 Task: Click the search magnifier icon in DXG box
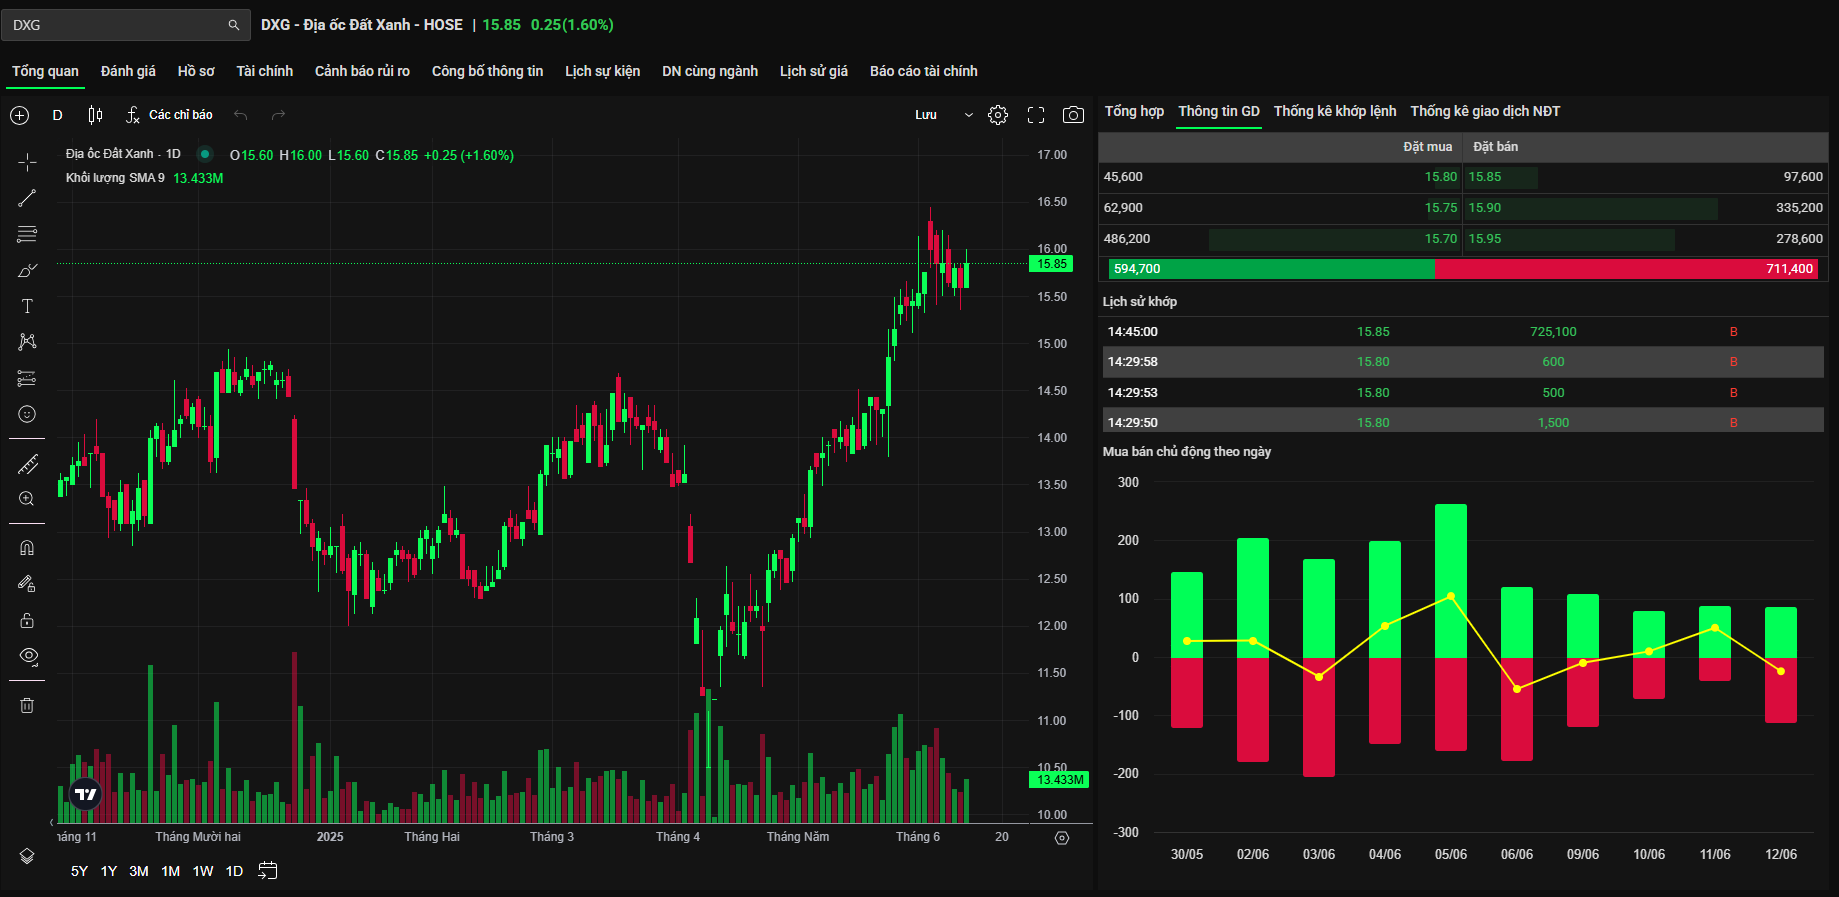[x=233, y=25]
